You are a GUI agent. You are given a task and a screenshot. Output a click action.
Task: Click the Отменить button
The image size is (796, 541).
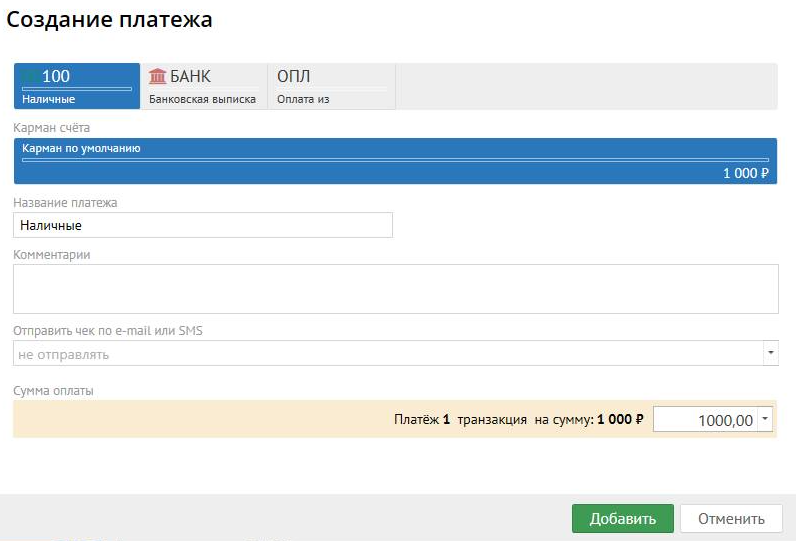pos(731,519)
